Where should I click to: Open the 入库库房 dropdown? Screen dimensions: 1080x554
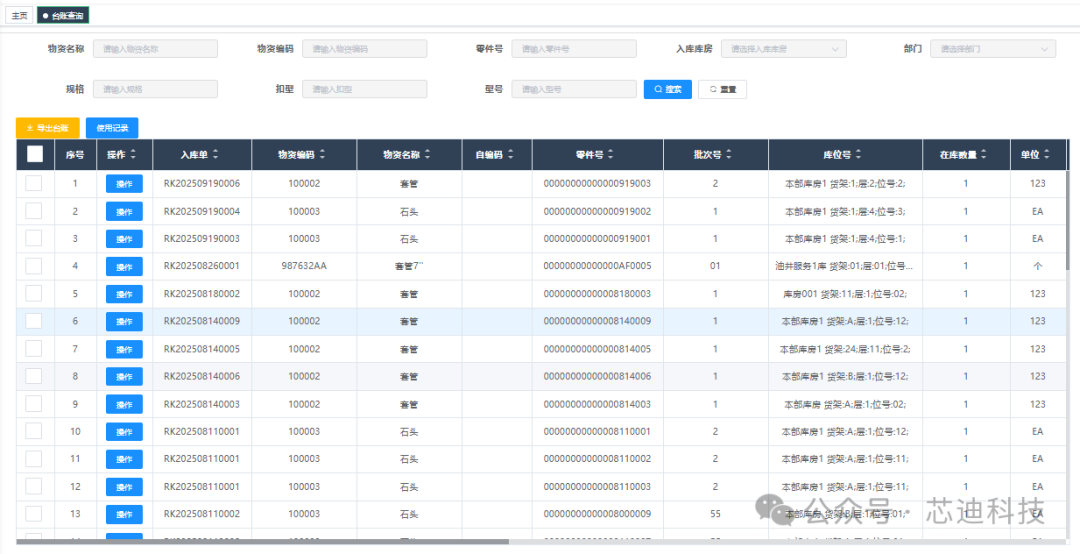click(783, 49)
